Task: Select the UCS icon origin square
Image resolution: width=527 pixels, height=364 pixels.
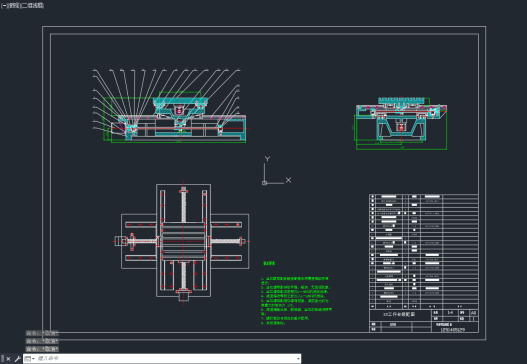Action: (x=265, y=183)
